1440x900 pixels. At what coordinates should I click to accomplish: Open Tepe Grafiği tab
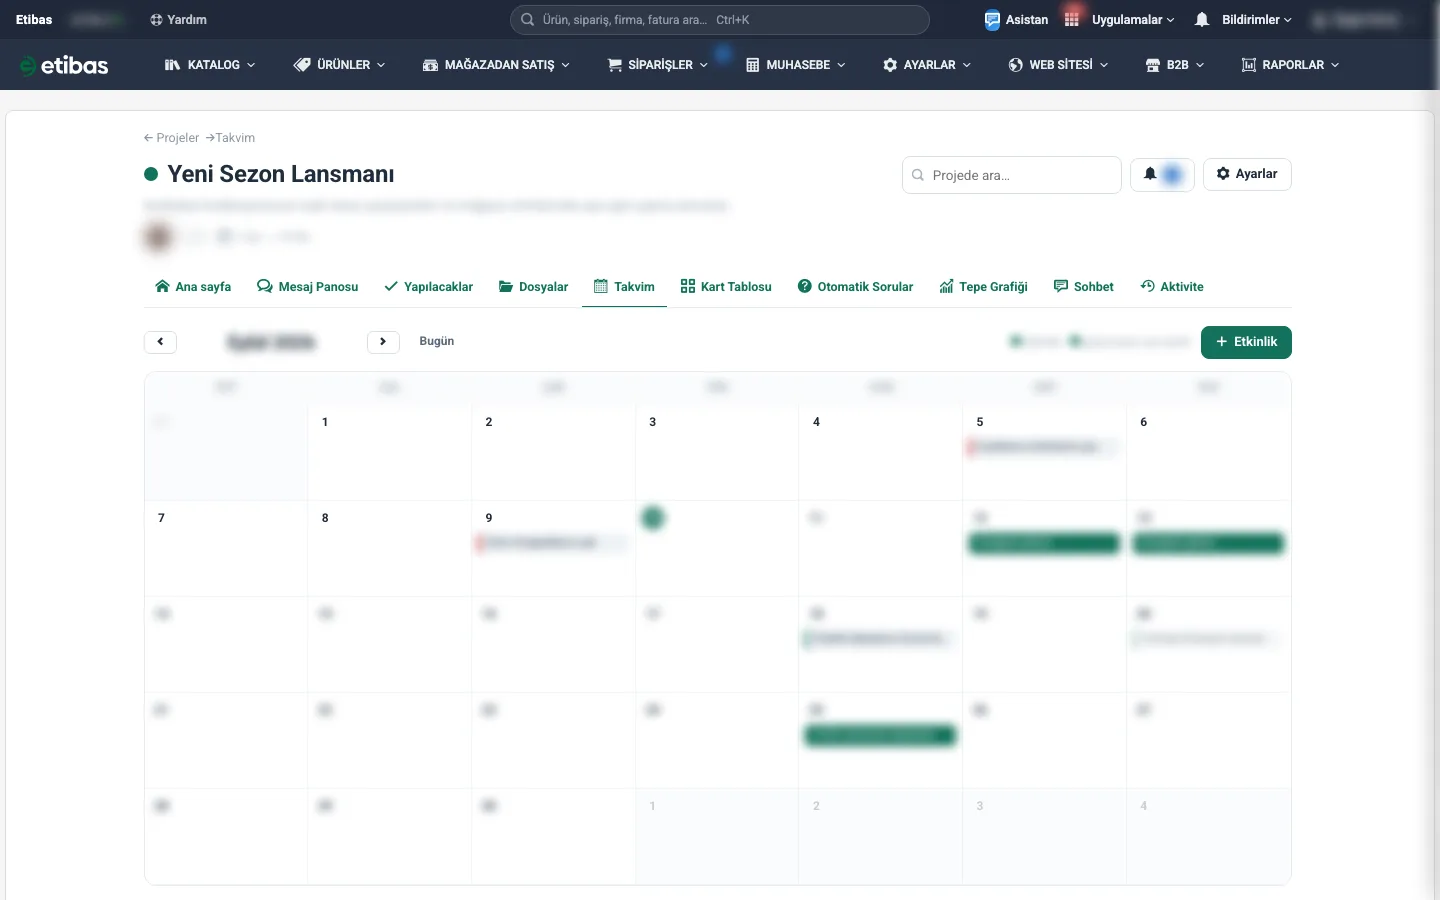coord(984,287)
